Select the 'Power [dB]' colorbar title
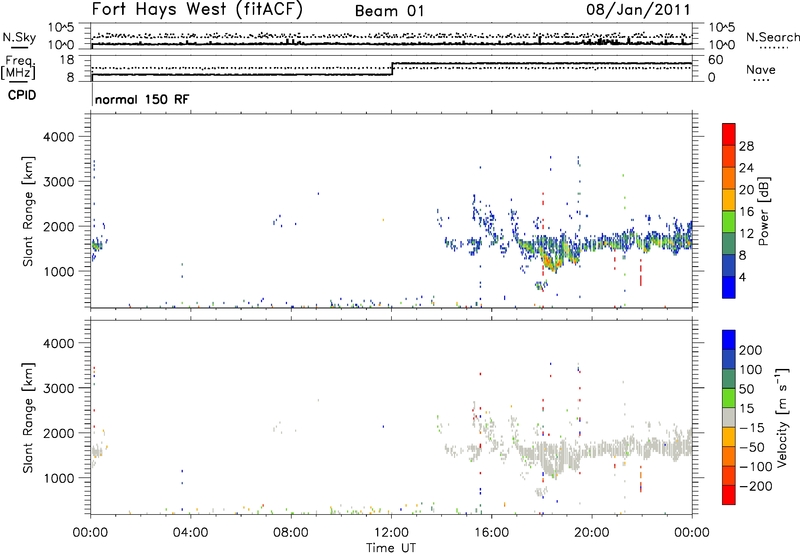Image resolution: width=800 pixels, height=554 pixels. [x=763, y=211]
